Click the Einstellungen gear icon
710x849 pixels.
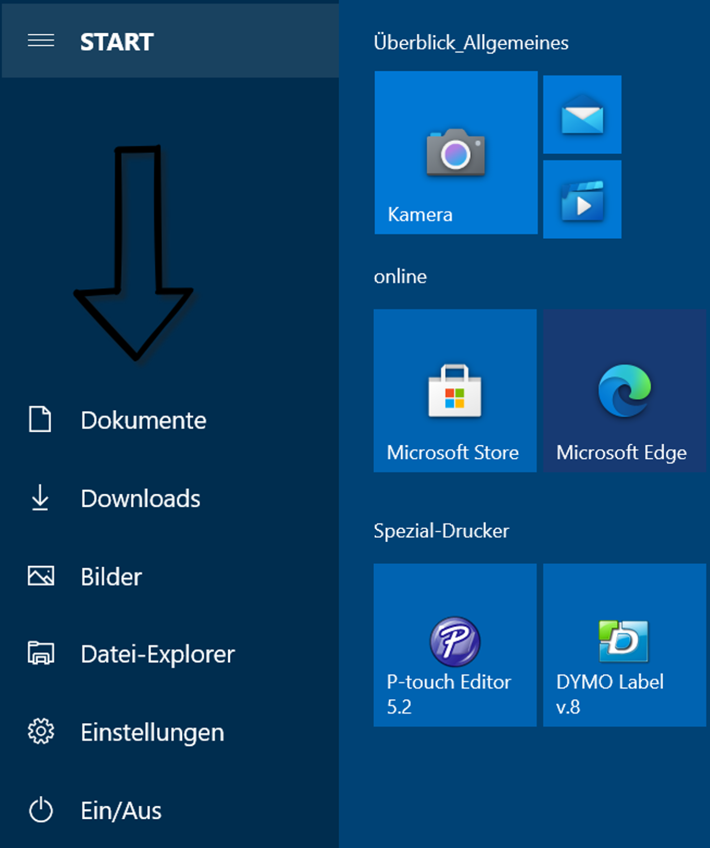point(41,732)
